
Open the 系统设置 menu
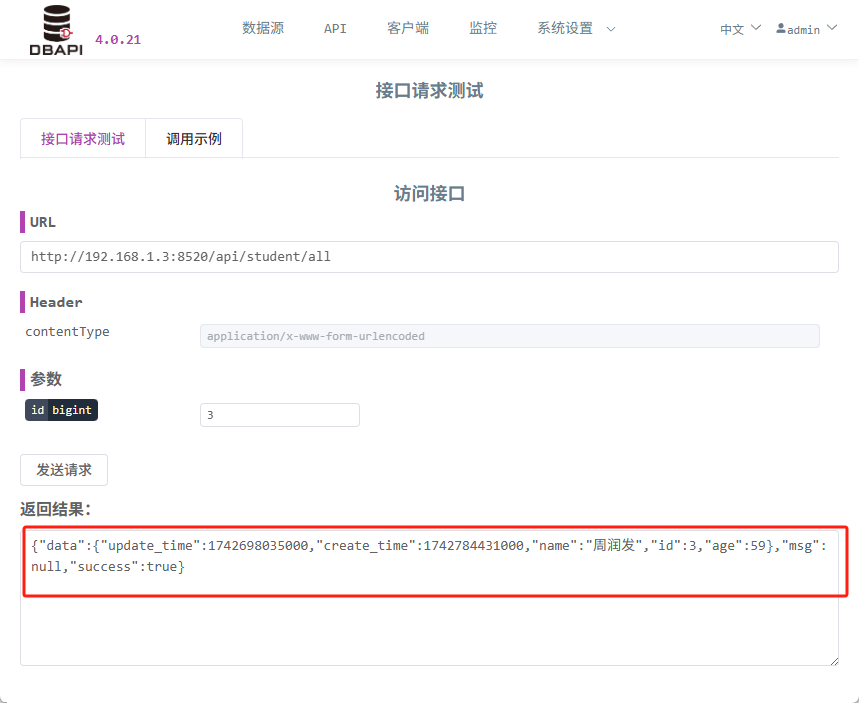tap(565, 28)
